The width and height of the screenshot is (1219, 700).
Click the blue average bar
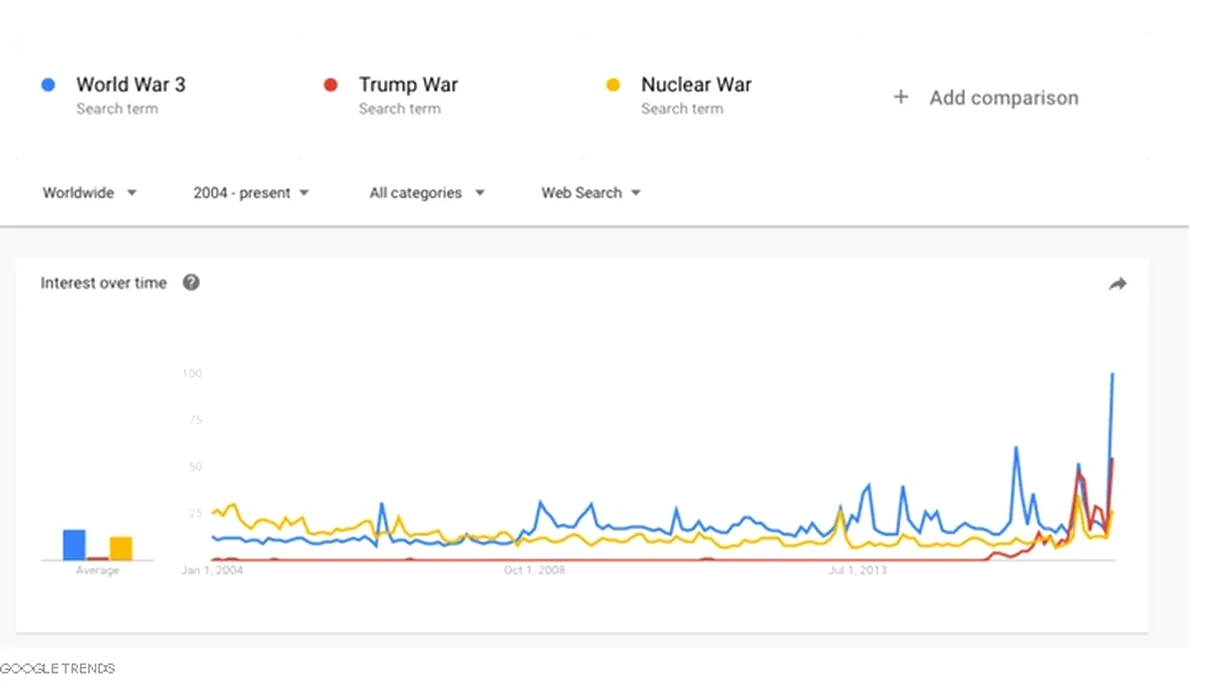pos(74,545)
